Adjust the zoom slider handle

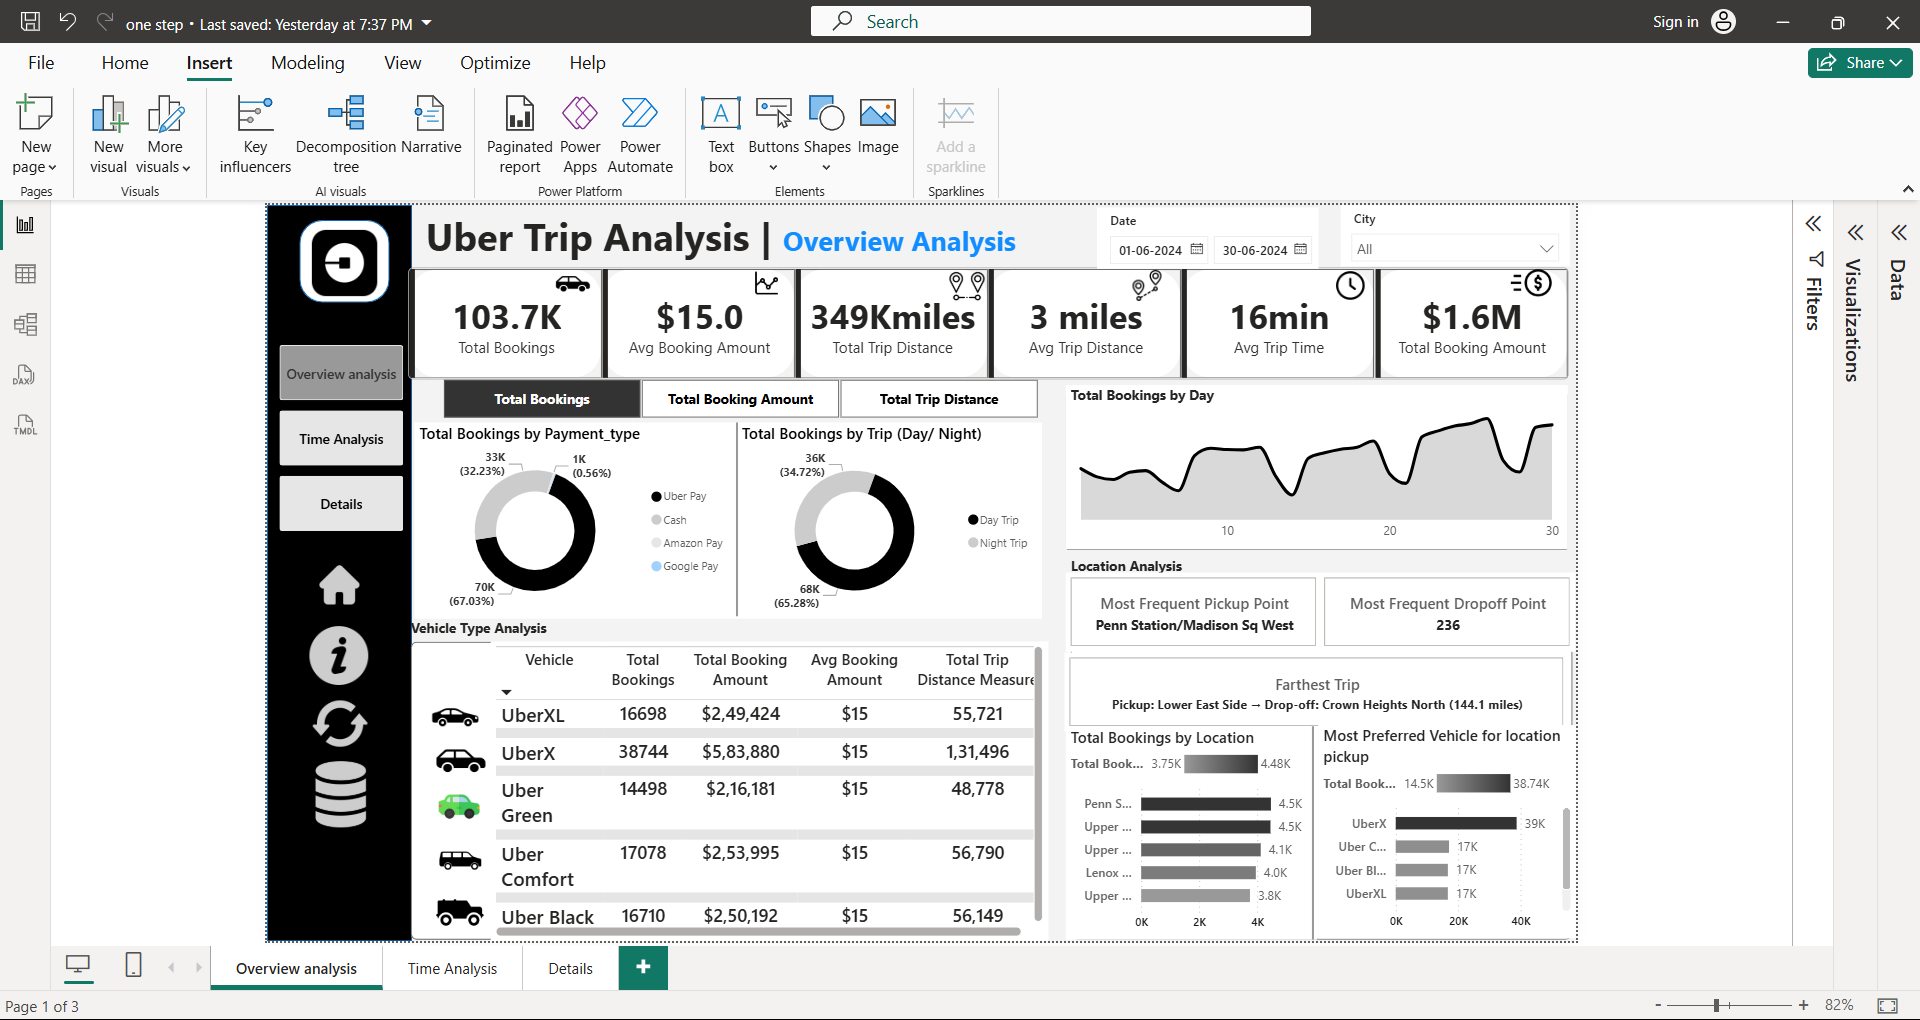[x=1716, y=1005]
